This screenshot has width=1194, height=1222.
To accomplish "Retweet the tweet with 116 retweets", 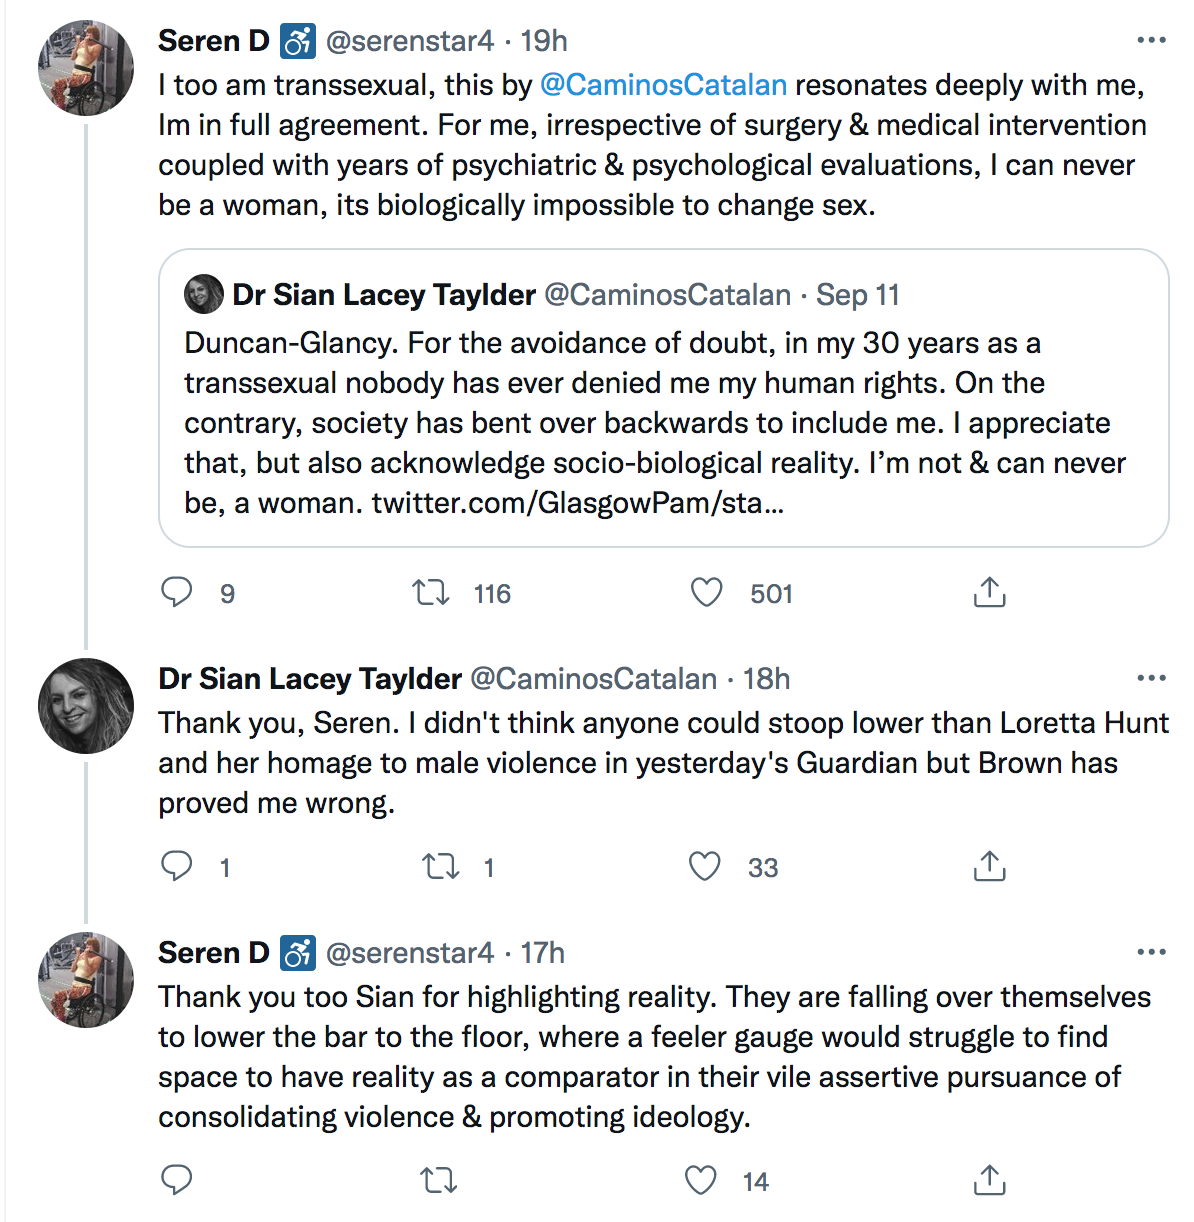I will tap(432, 593).
